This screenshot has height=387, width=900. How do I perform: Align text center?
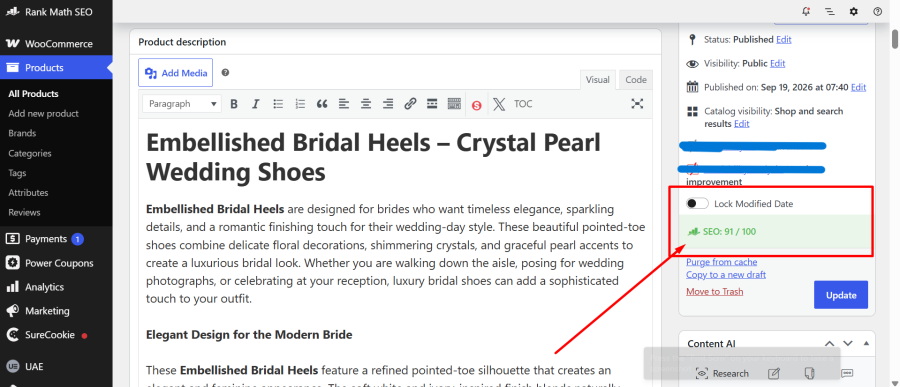click(366, 104)
